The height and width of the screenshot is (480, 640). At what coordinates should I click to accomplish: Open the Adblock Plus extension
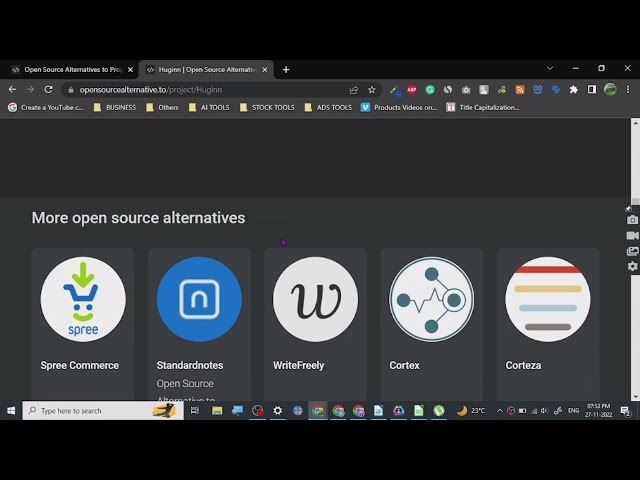coord(412,90)
